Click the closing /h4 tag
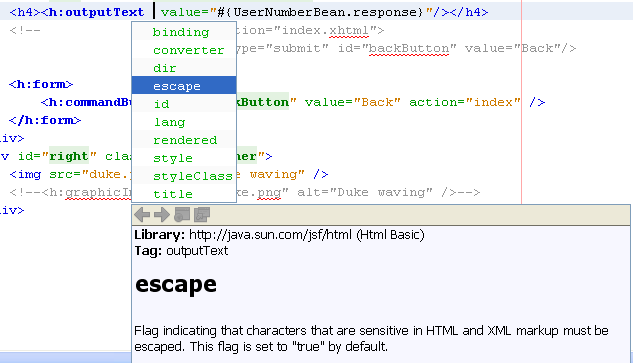 coord(469,12)
